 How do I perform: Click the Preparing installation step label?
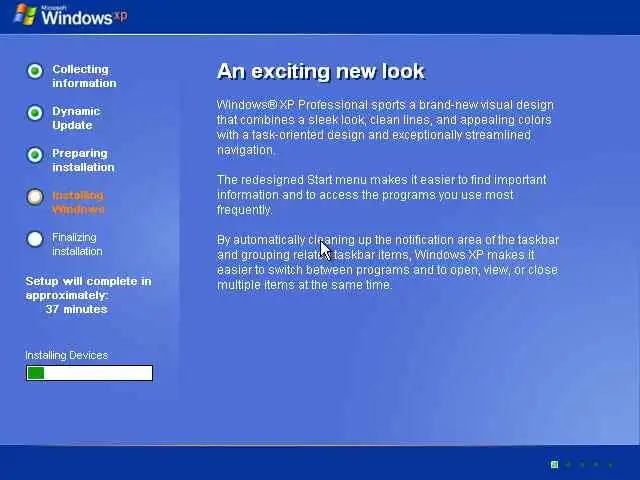click(83, 160)
